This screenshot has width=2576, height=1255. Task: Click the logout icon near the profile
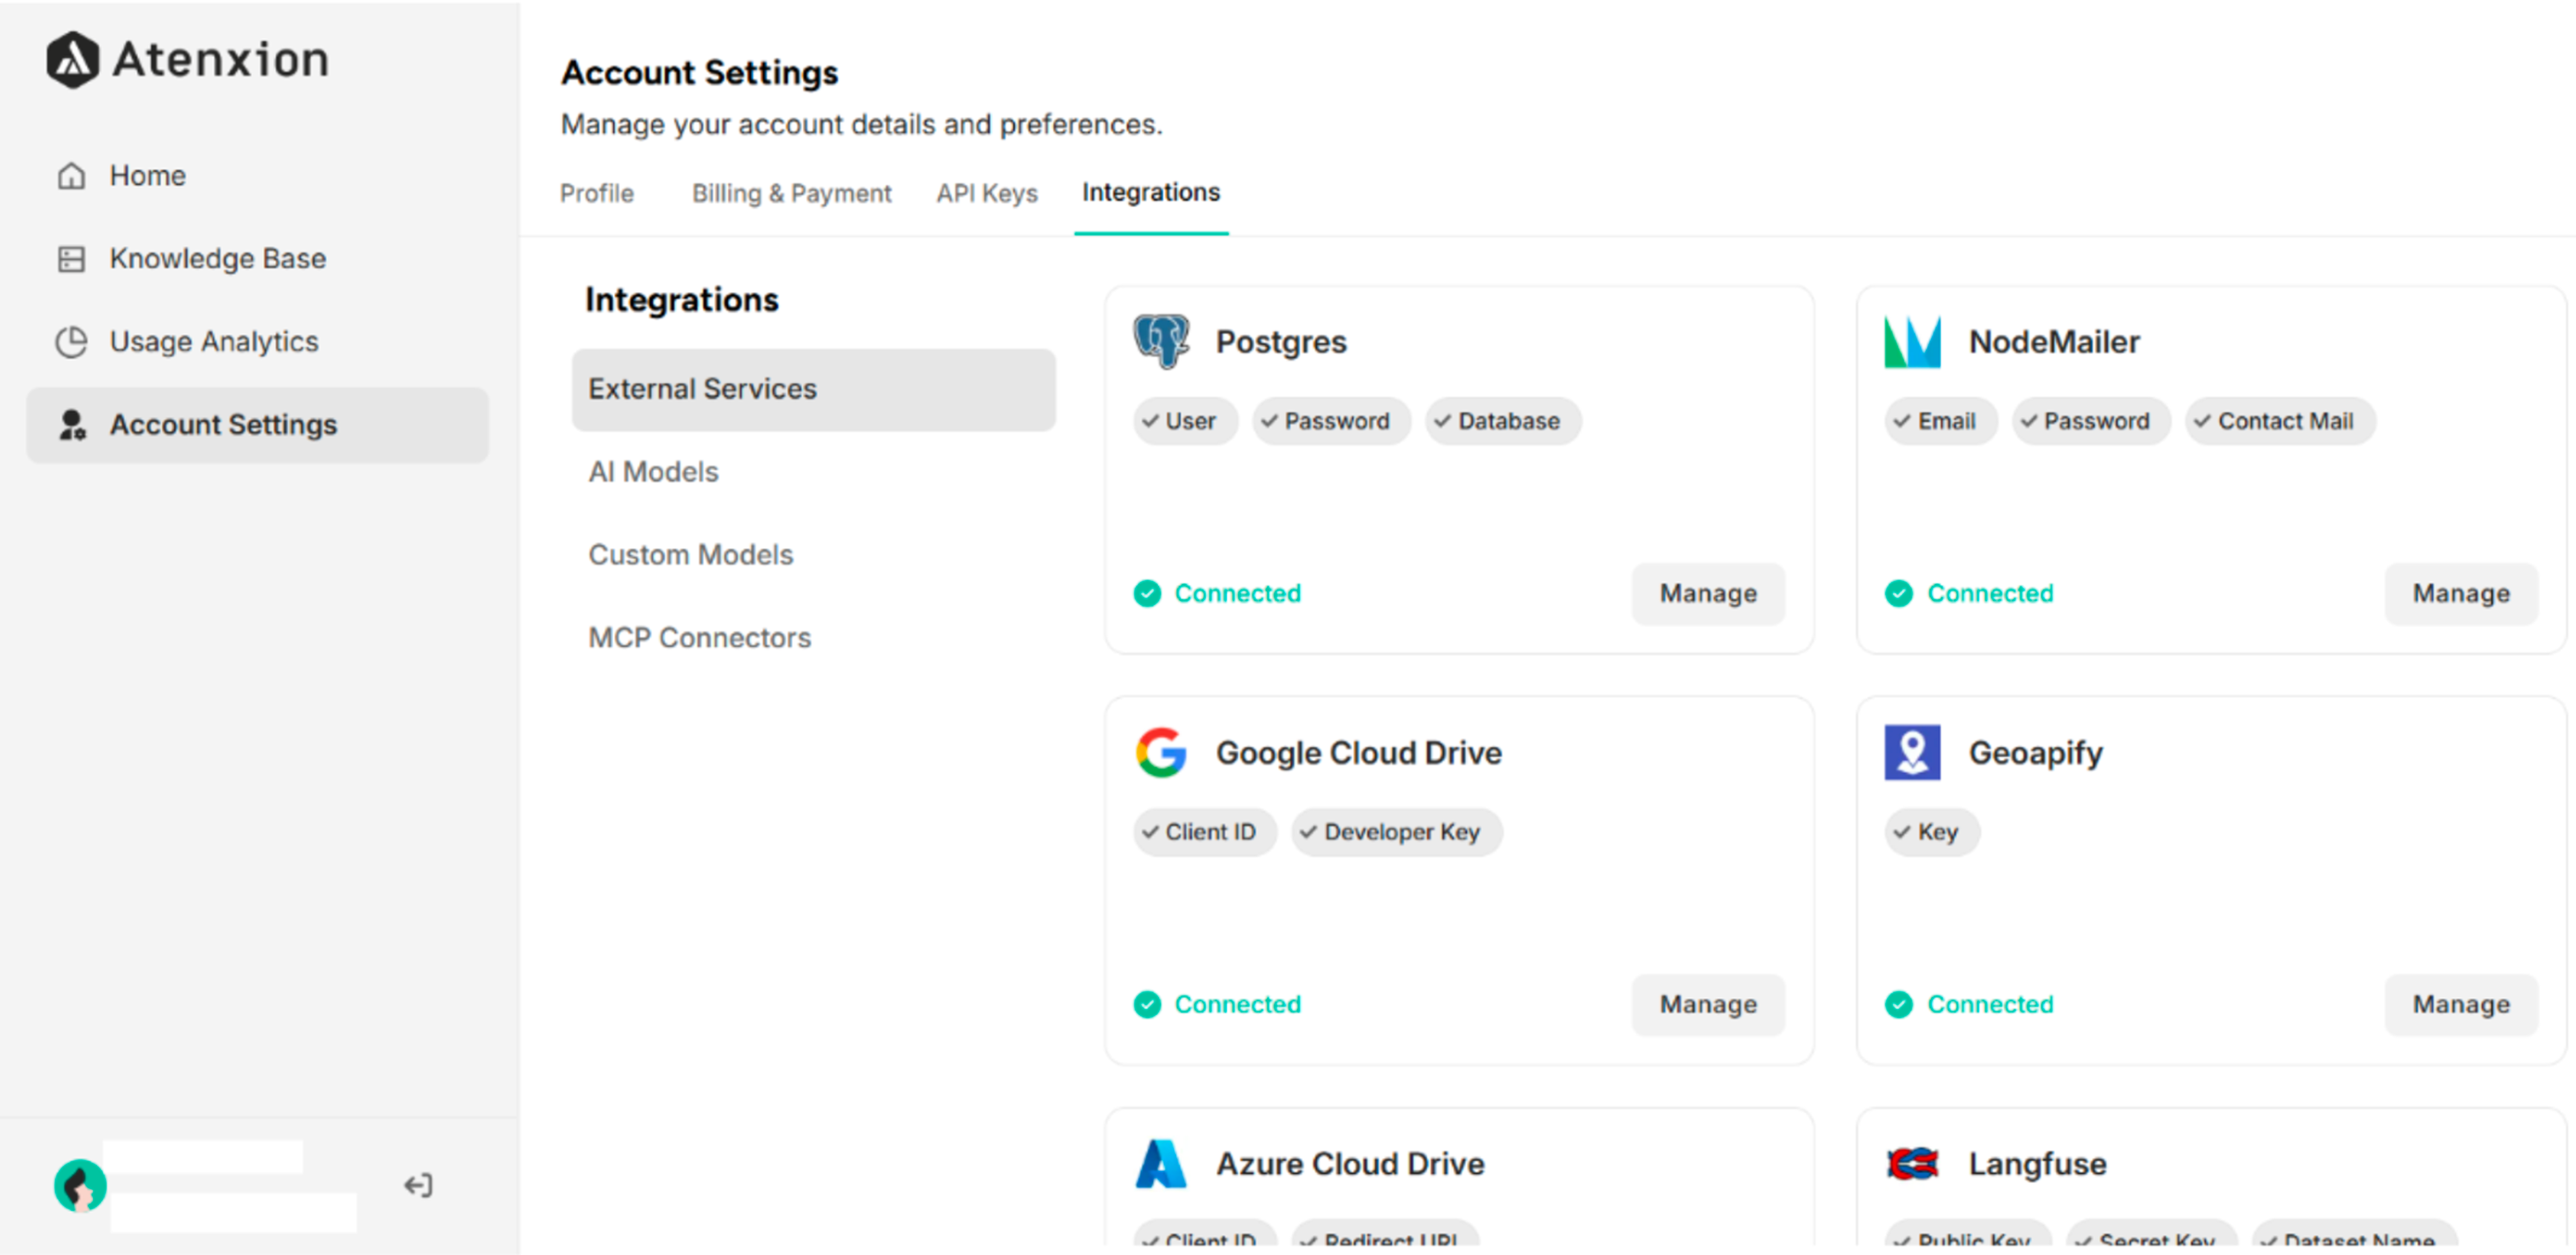click(x=418, y=1185)
